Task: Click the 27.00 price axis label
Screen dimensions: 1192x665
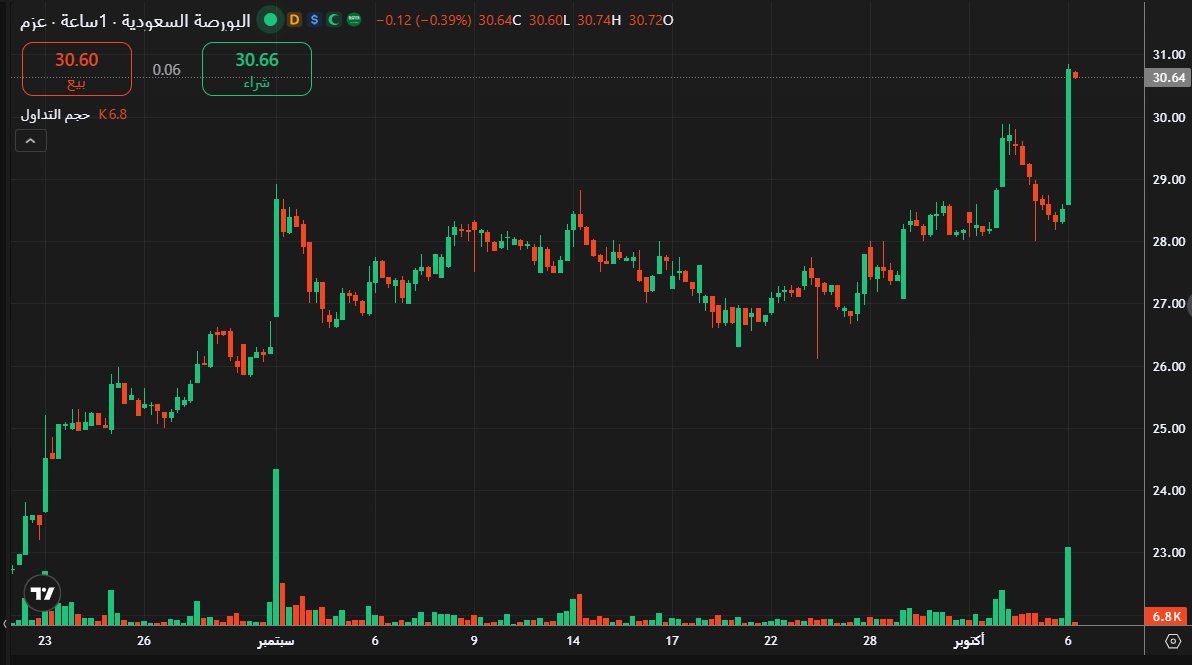Action: pyautogui.click(x=1168, y=304)
